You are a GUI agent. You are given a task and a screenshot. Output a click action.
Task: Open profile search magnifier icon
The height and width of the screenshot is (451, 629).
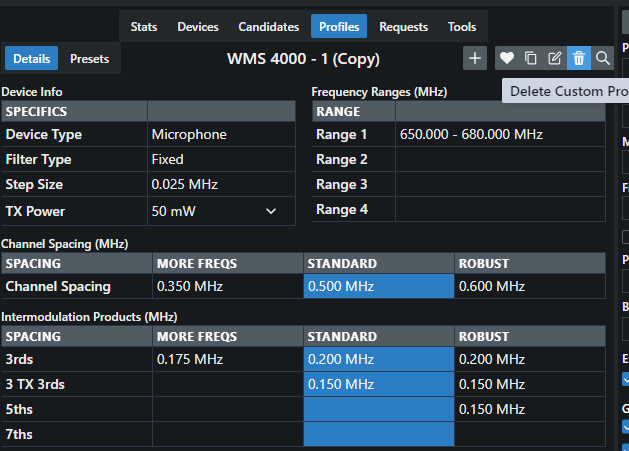pos(602,58)
